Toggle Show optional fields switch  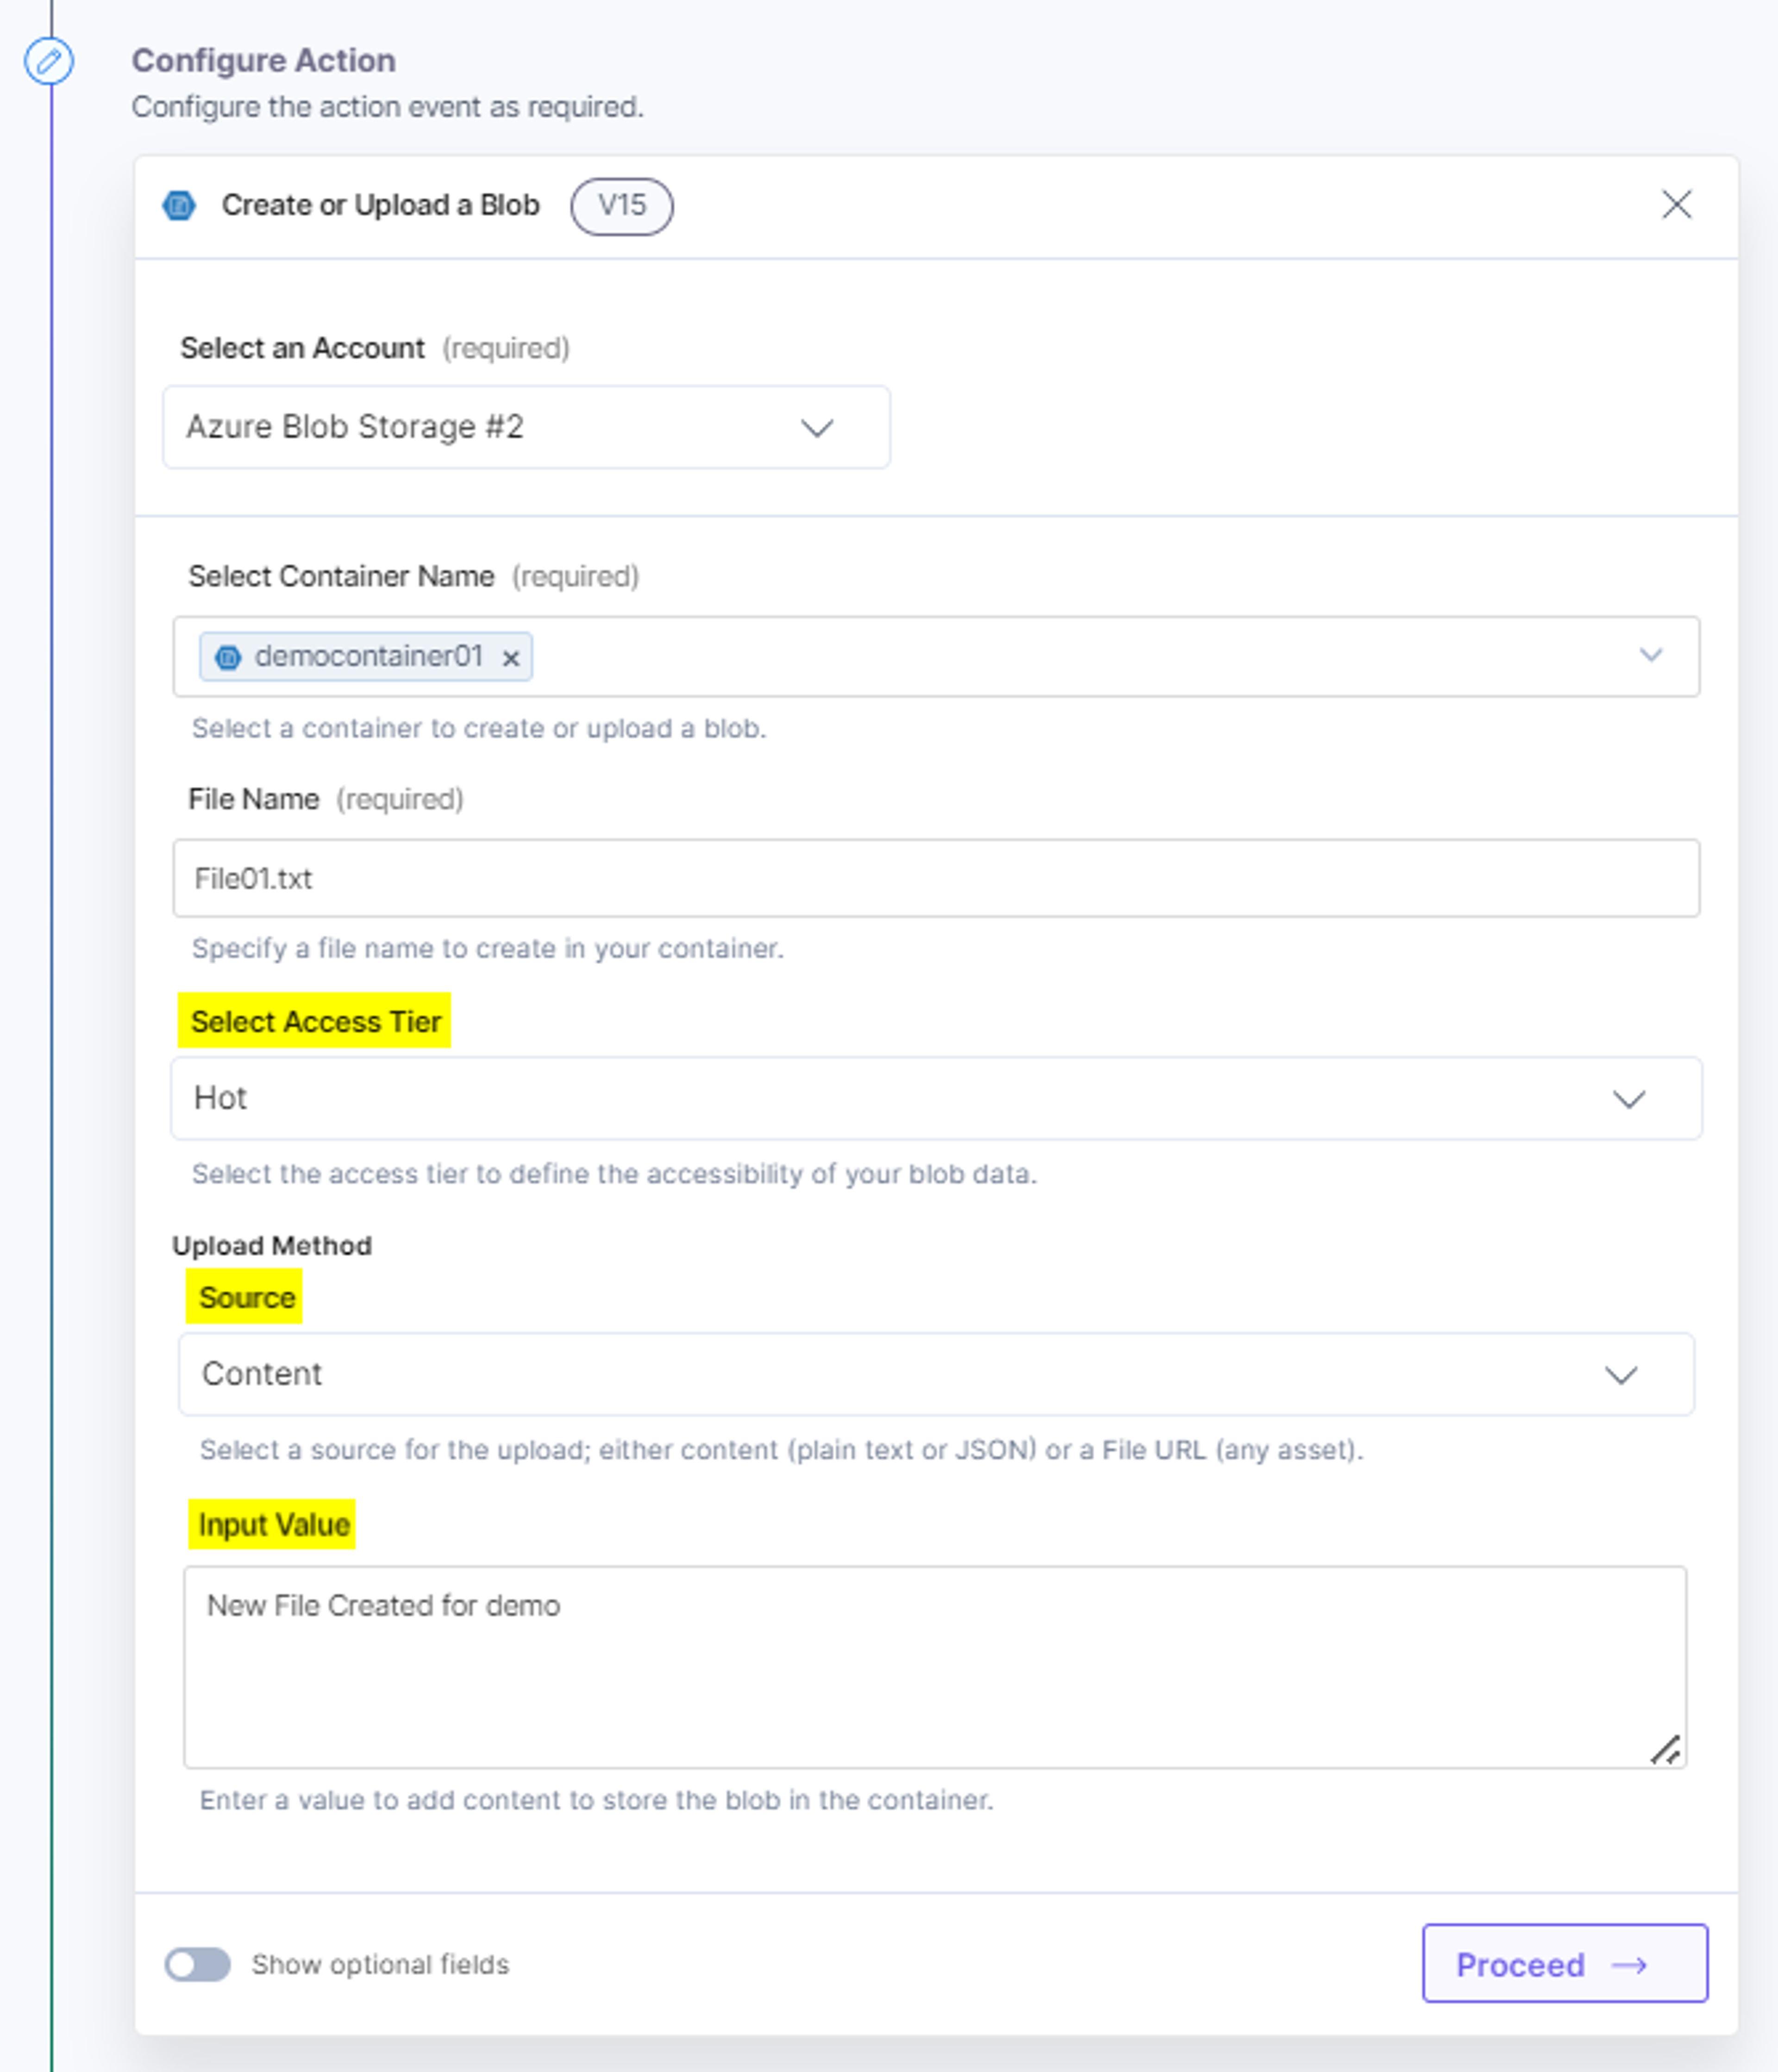[198, 1964]
